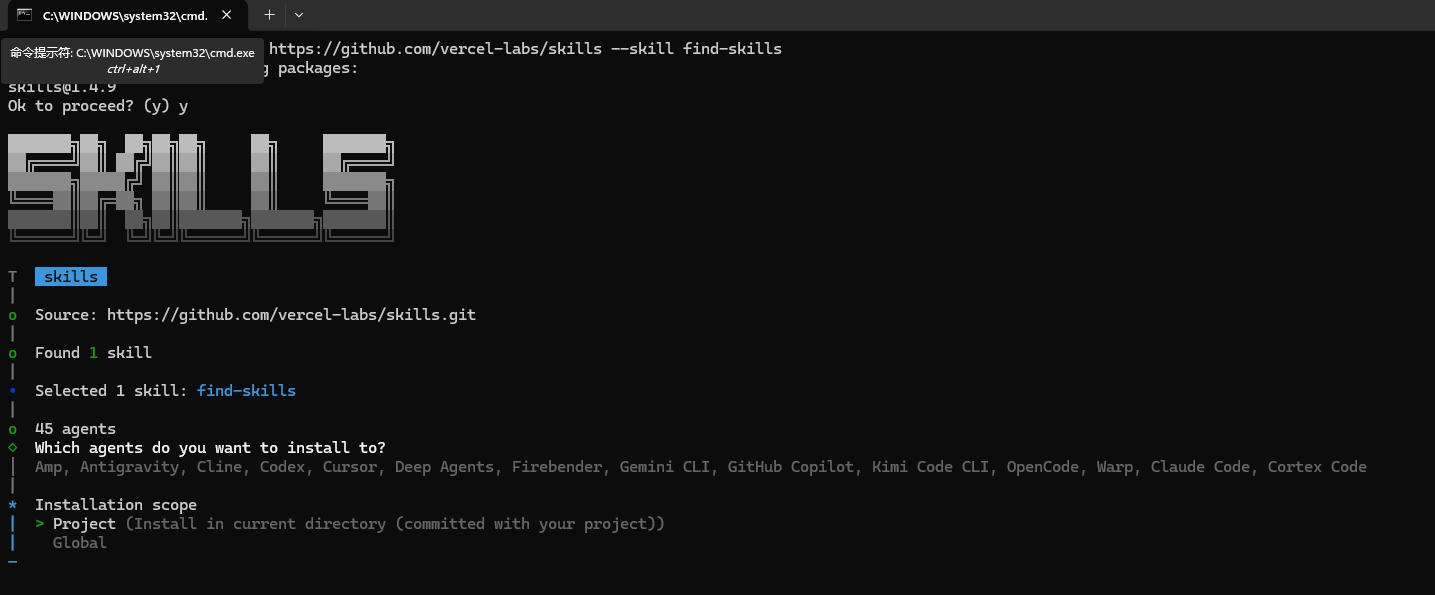Image resolution: width=1435 pixels, height=595 pixels.
Task: Select the Project installation scope option
Action: point(84,524)
